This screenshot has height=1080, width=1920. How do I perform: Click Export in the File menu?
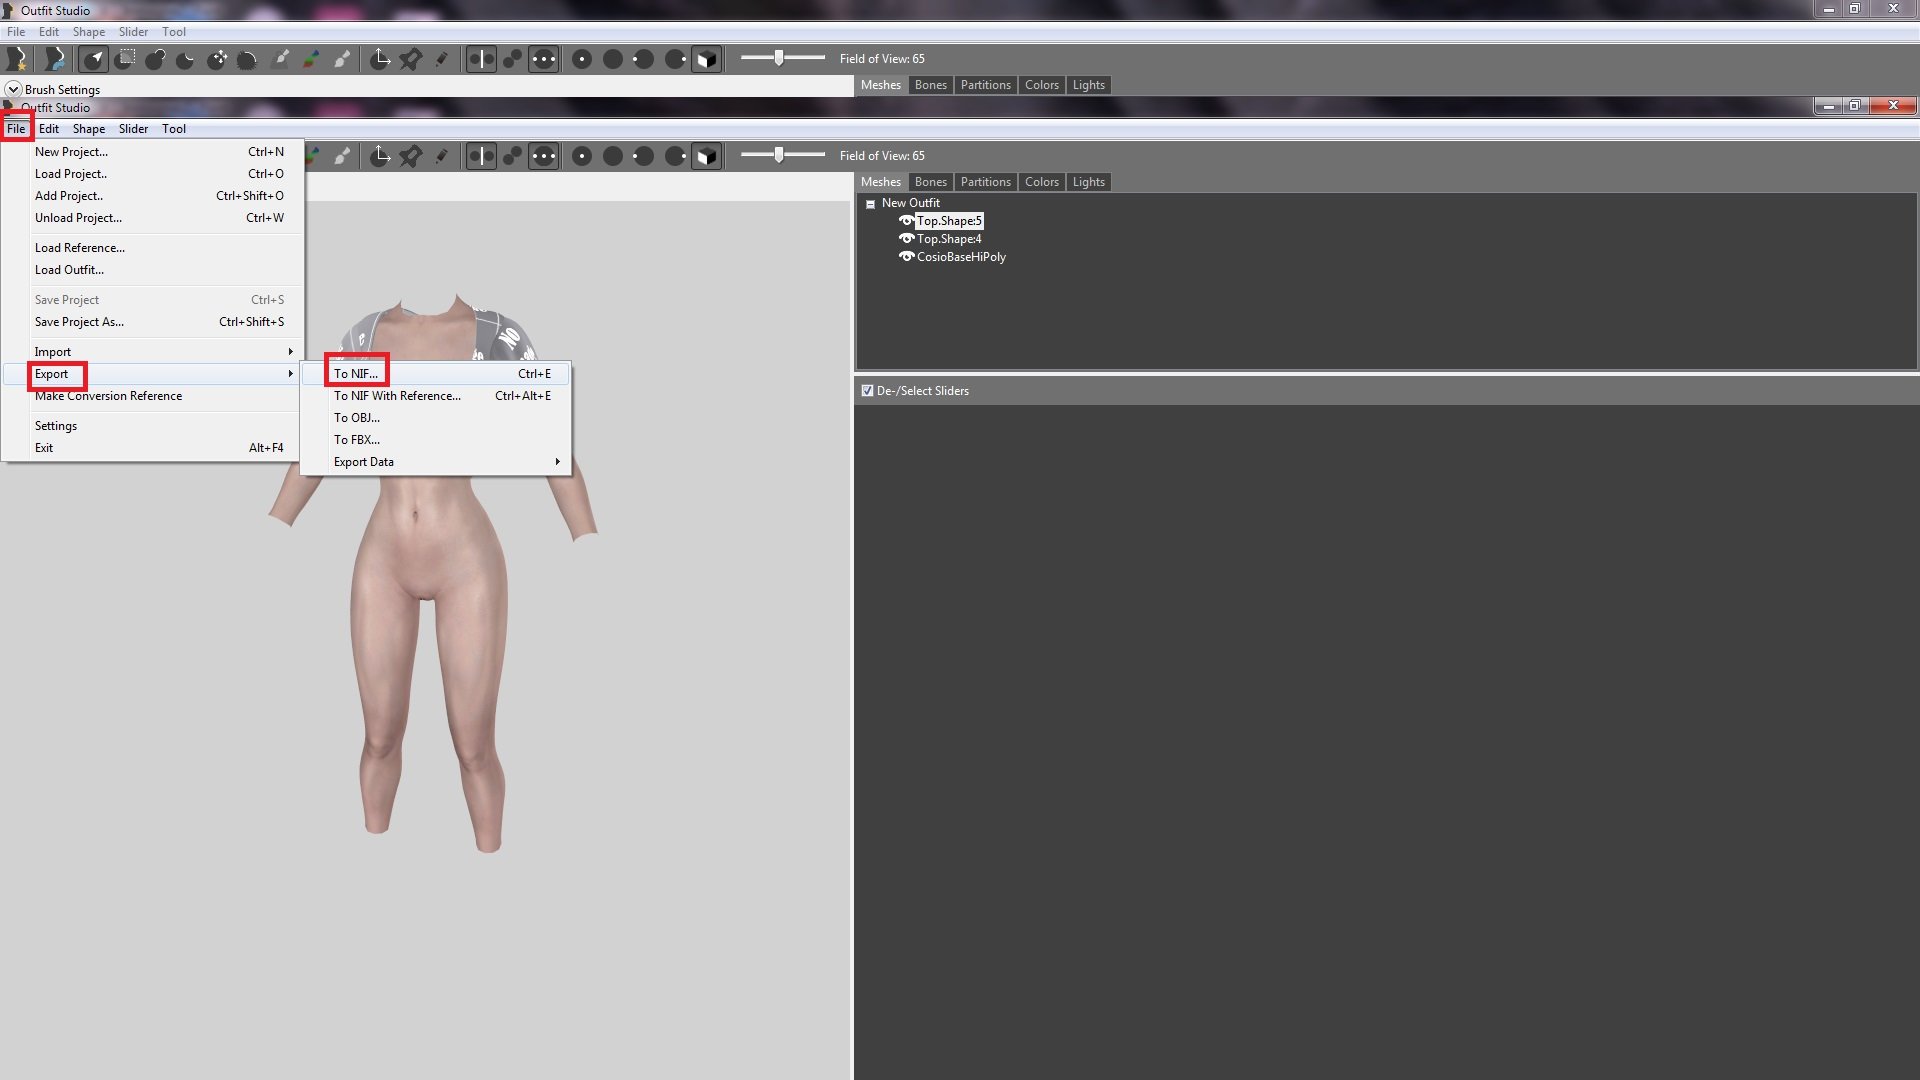[x=152, y=374]
